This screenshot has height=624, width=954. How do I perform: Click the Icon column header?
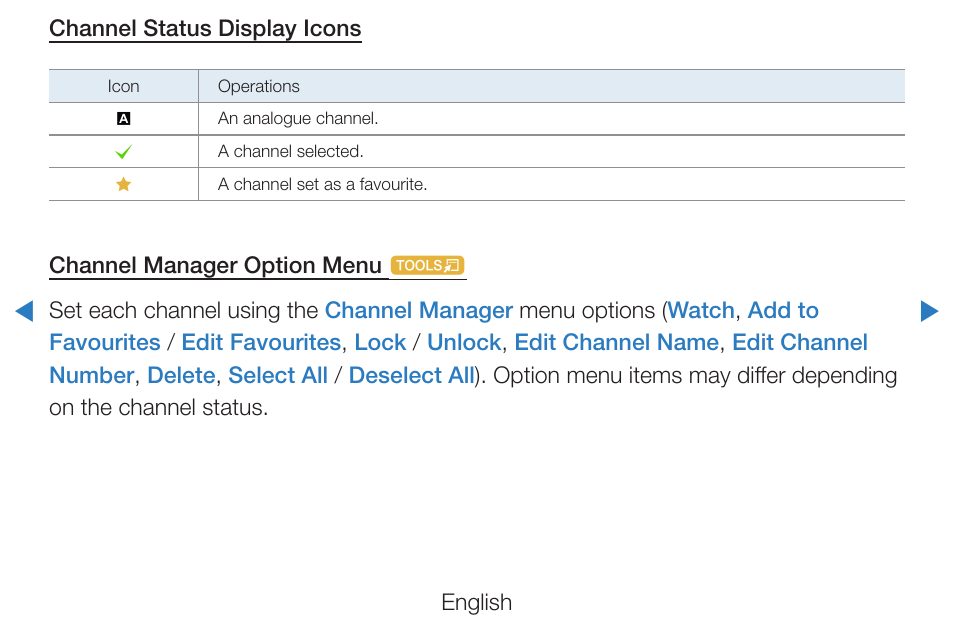pos(124,86)
